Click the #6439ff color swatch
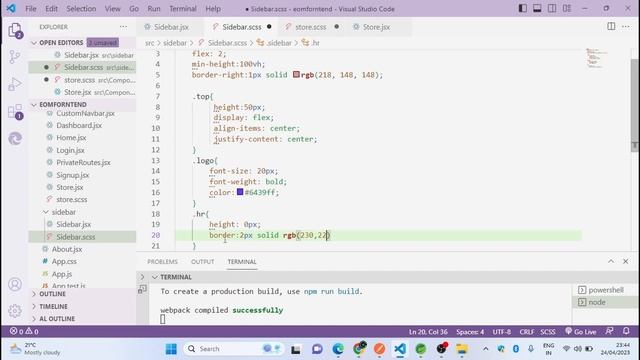 (x=240, y=192)
